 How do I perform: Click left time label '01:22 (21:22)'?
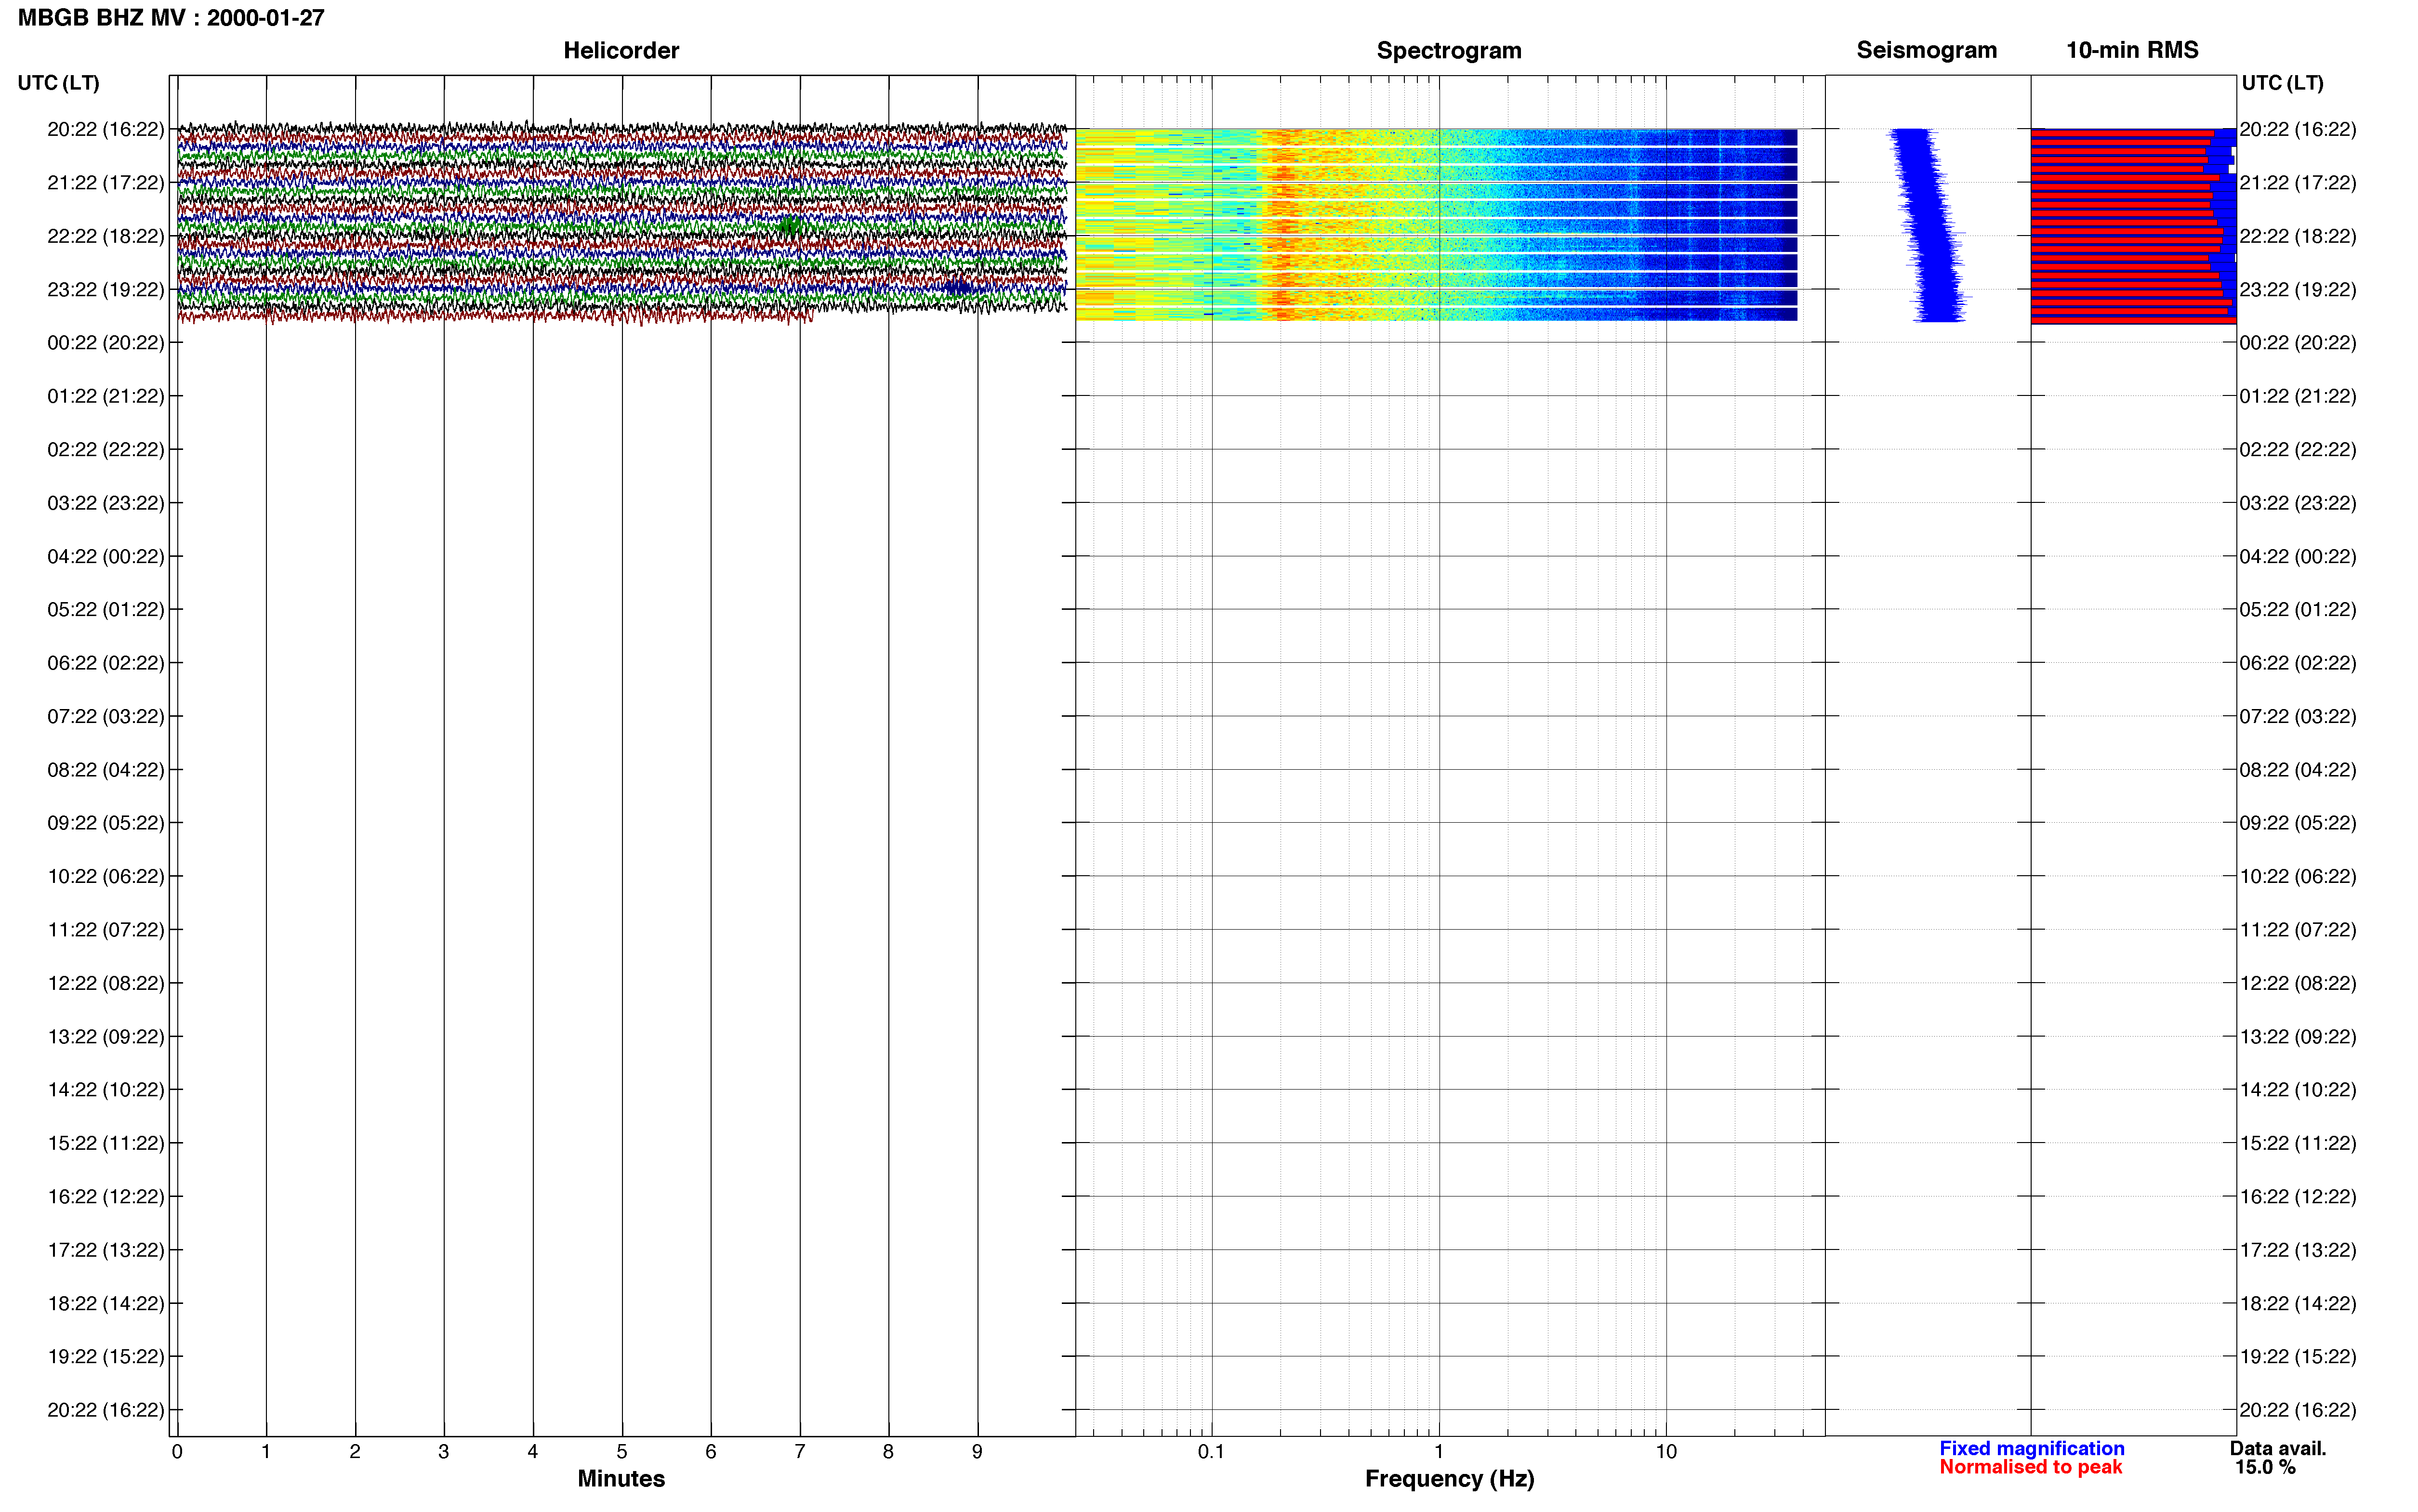coord(106,396)
